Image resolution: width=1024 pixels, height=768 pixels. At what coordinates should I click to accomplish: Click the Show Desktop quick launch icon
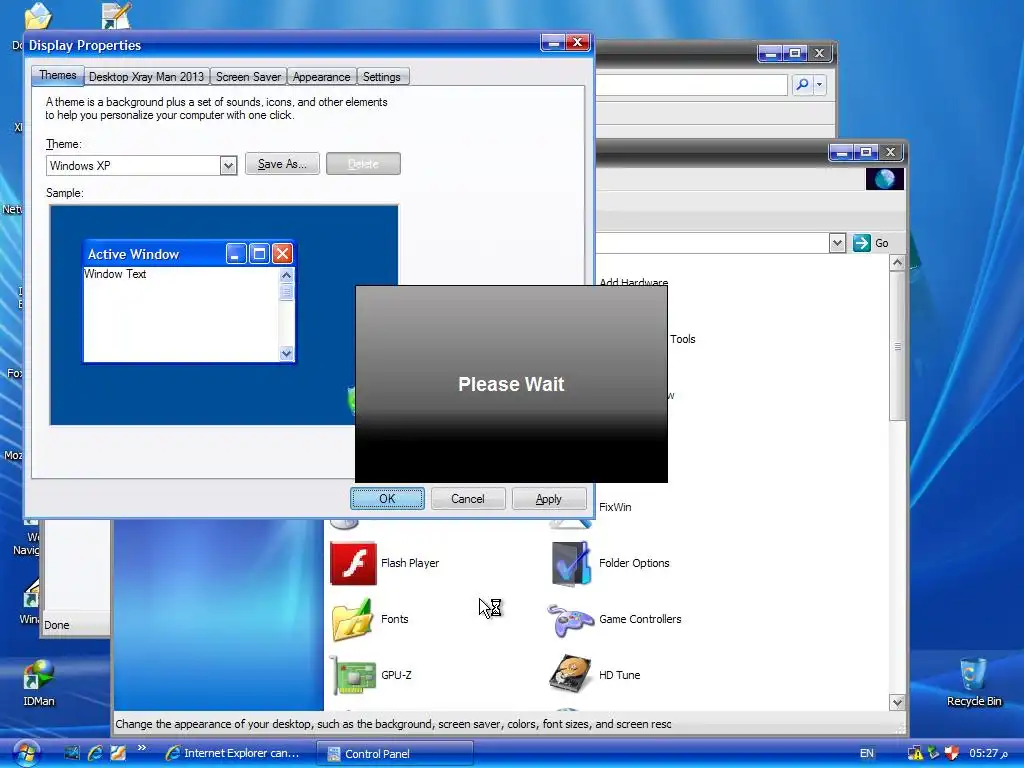72,753
